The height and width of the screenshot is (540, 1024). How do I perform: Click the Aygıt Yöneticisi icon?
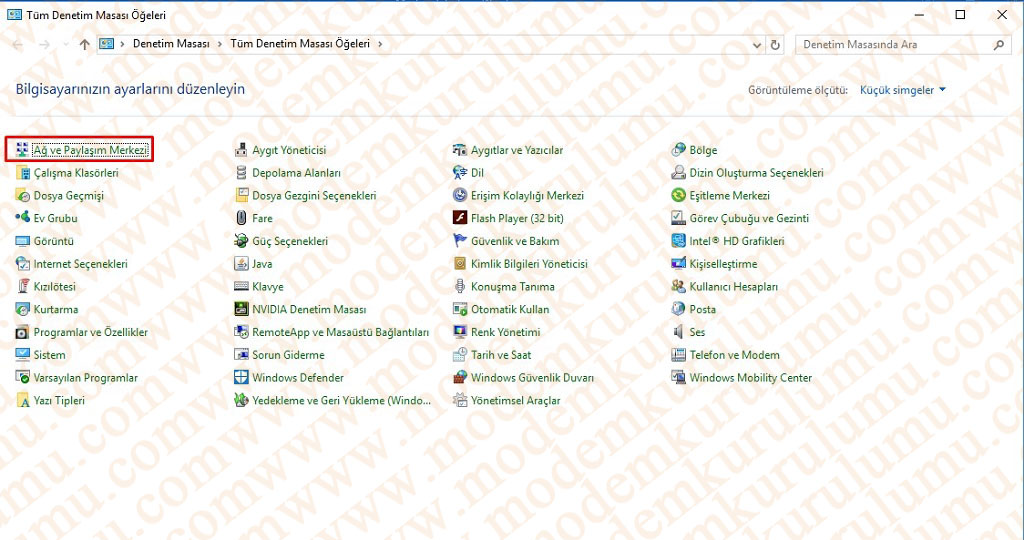coord(241,150)
